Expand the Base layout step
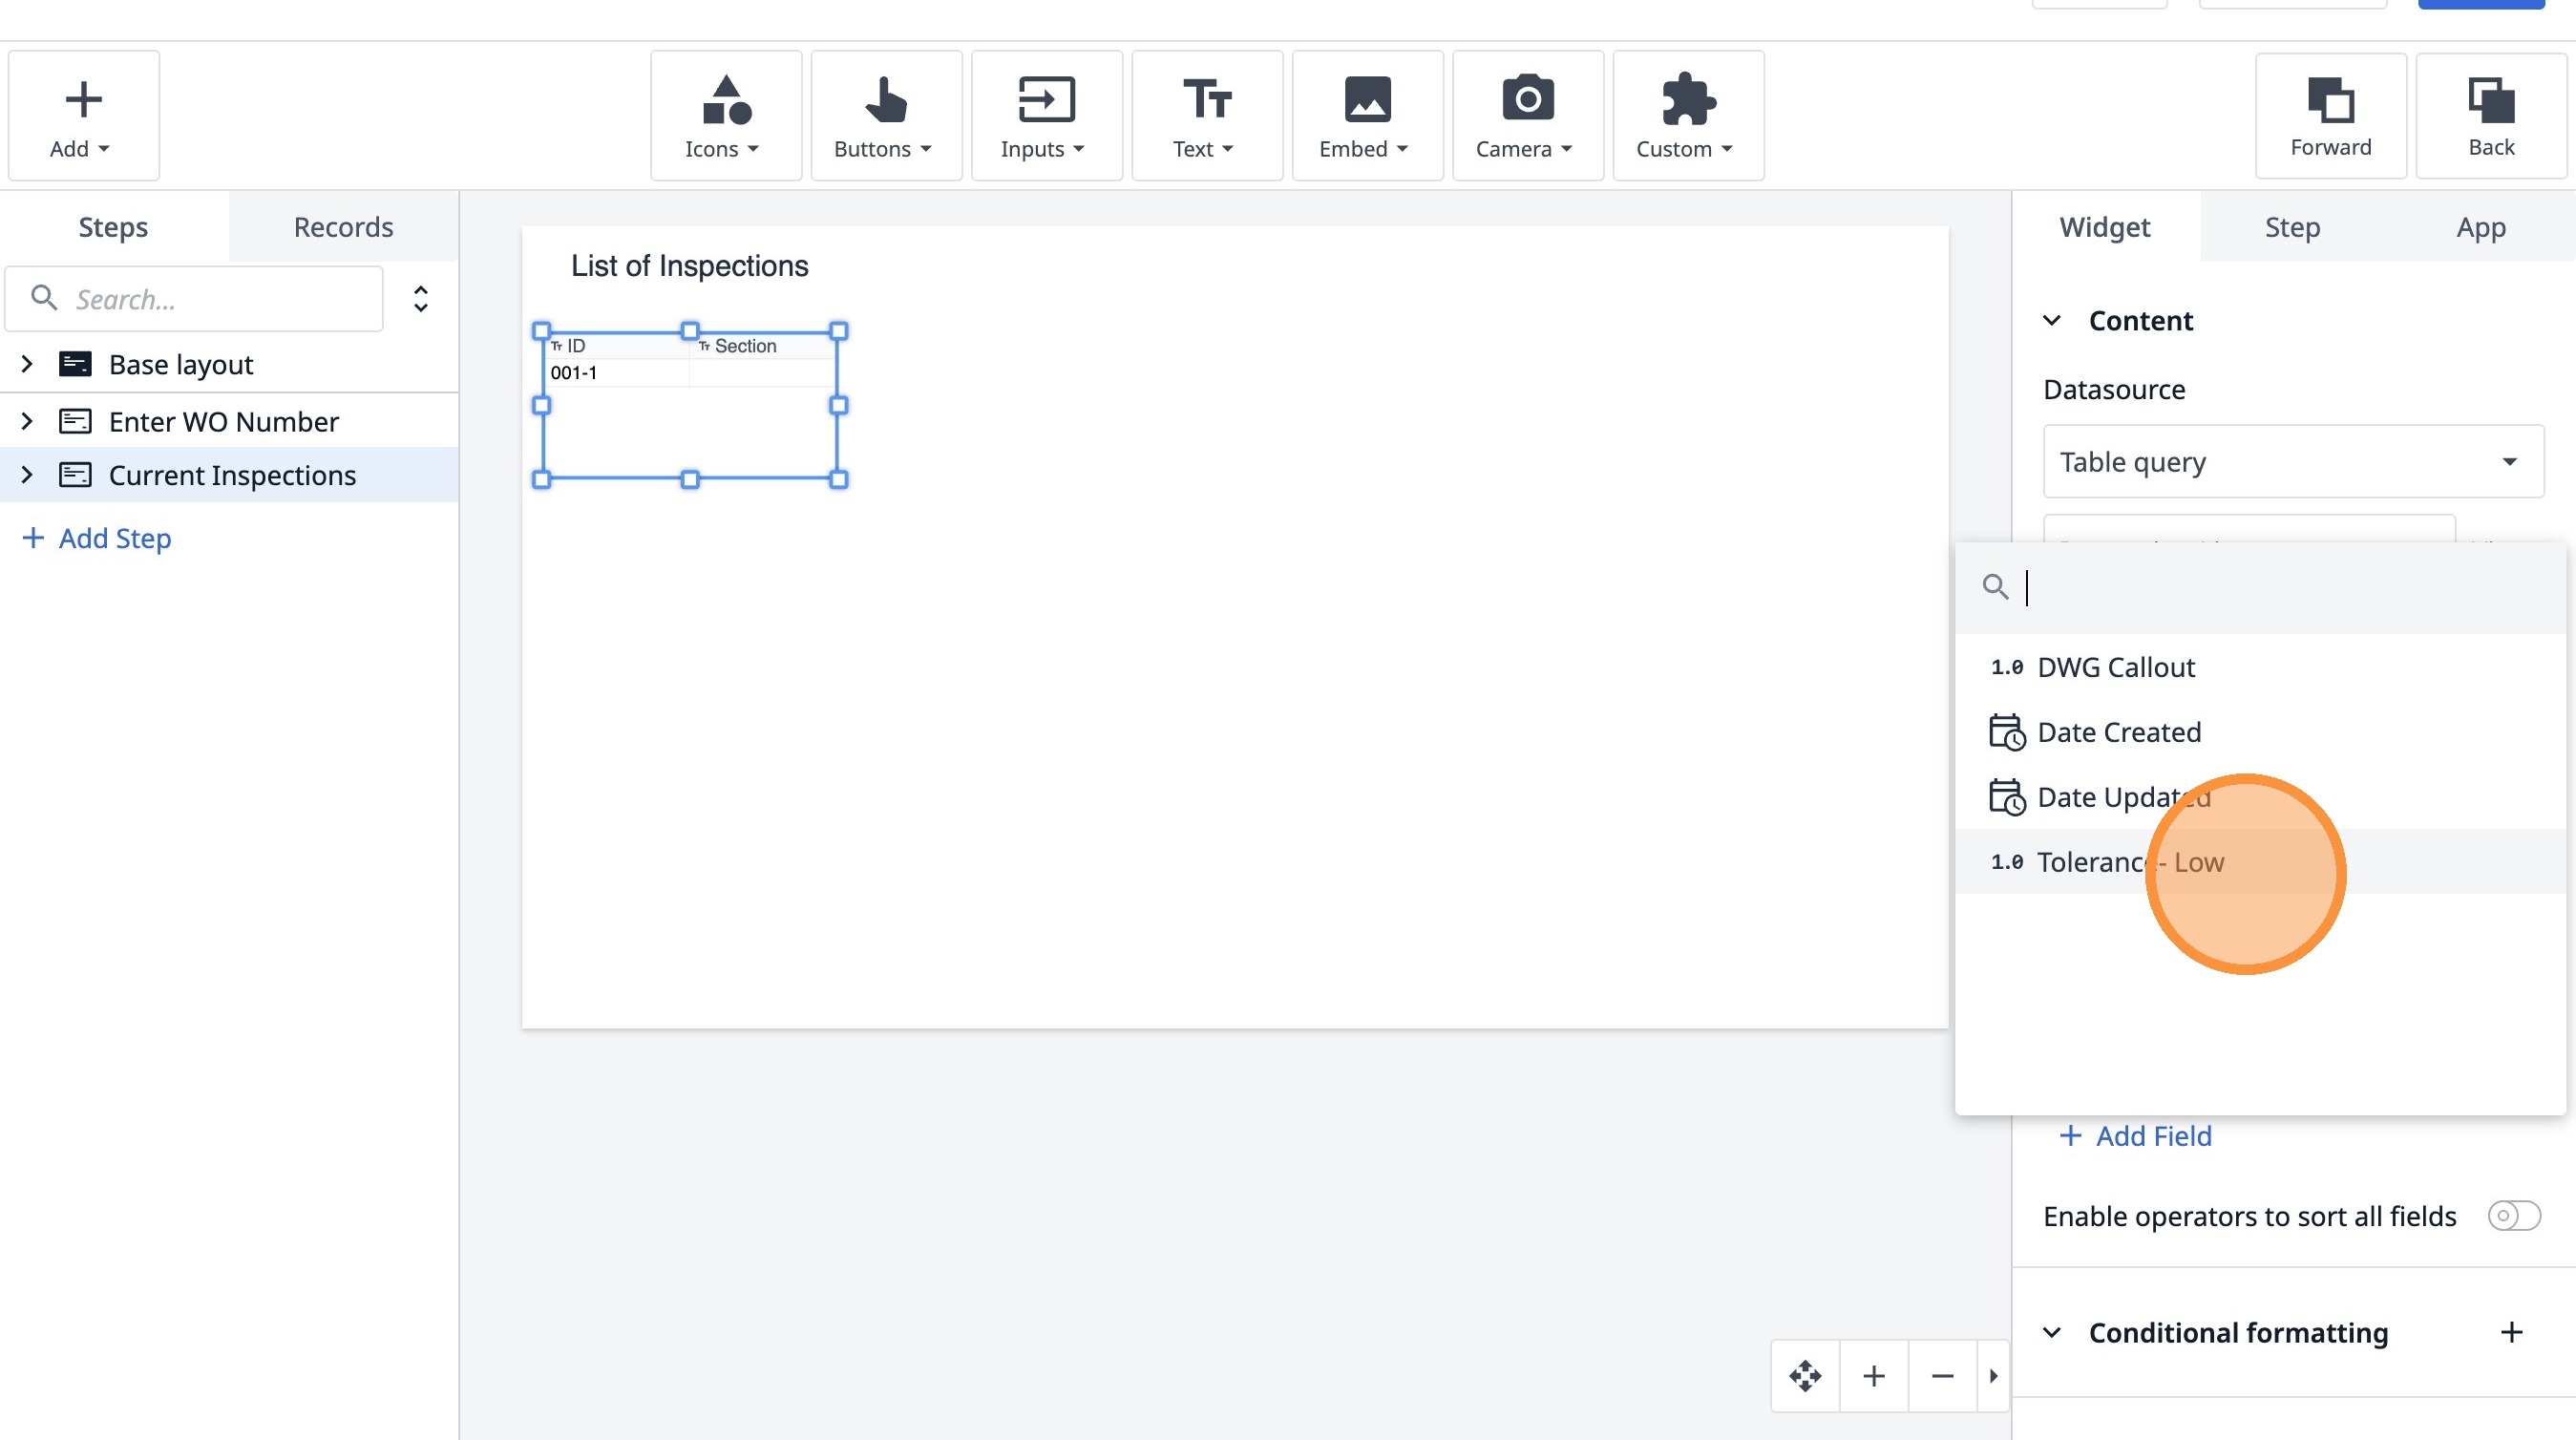Screen dimensions: 2576x1440 tap(27, 364)
